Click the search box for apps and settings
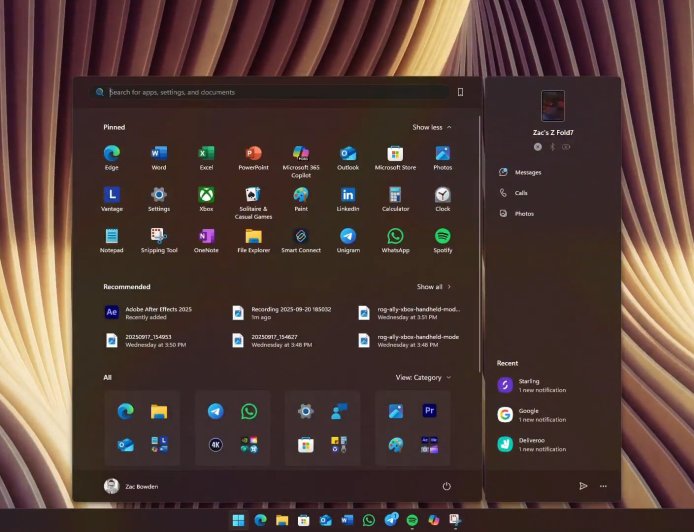The height and width of the screenshot is (532, 694). [270, 92]
